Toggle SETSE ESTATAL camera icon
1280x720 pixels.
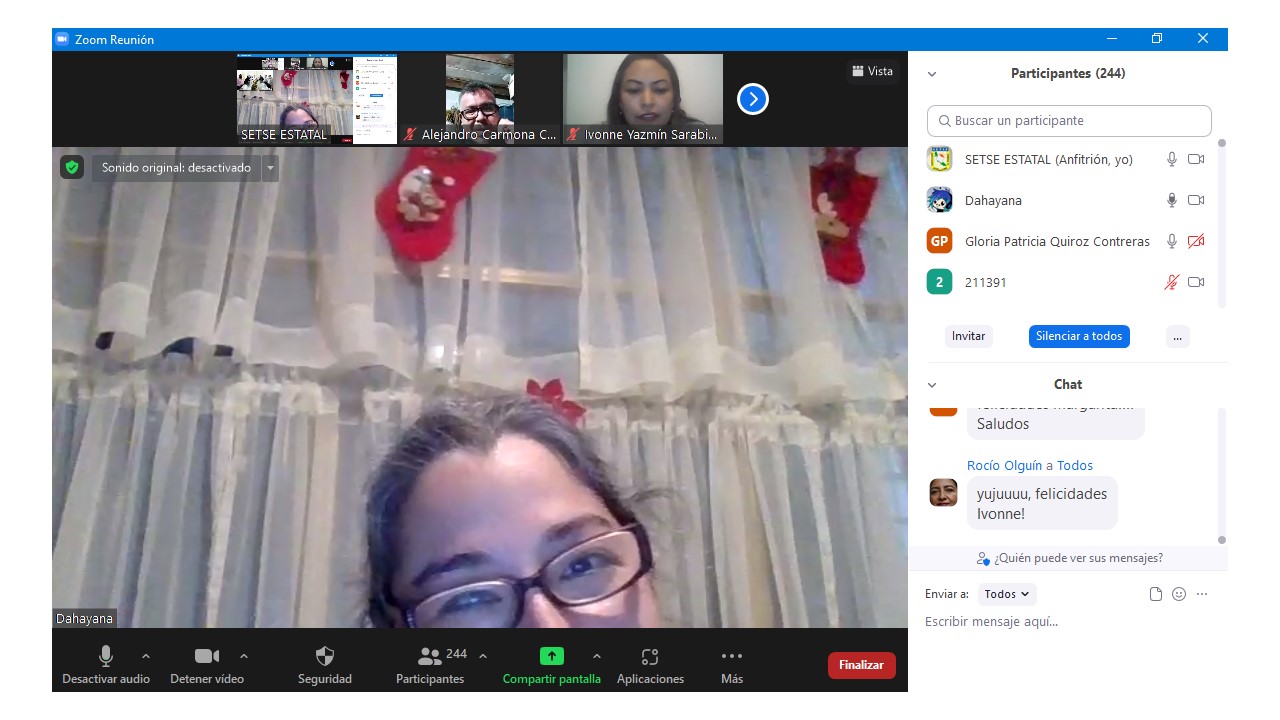(x=1196, y=159)
